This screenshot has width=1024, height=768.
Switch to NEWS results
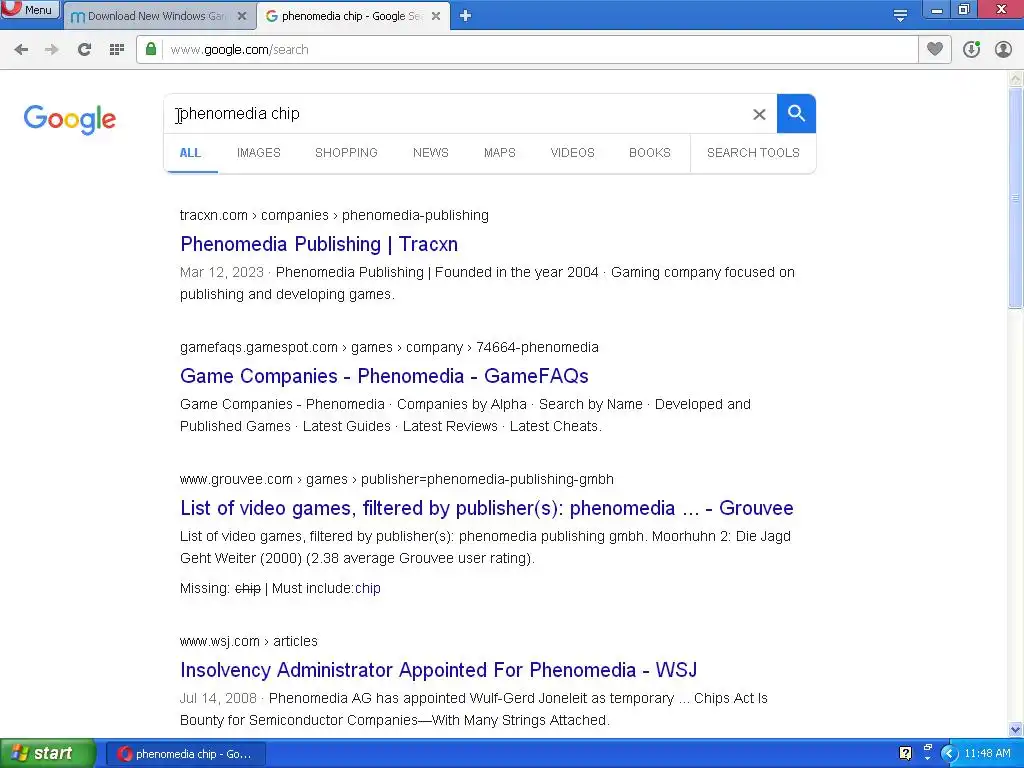coord(430,153)
